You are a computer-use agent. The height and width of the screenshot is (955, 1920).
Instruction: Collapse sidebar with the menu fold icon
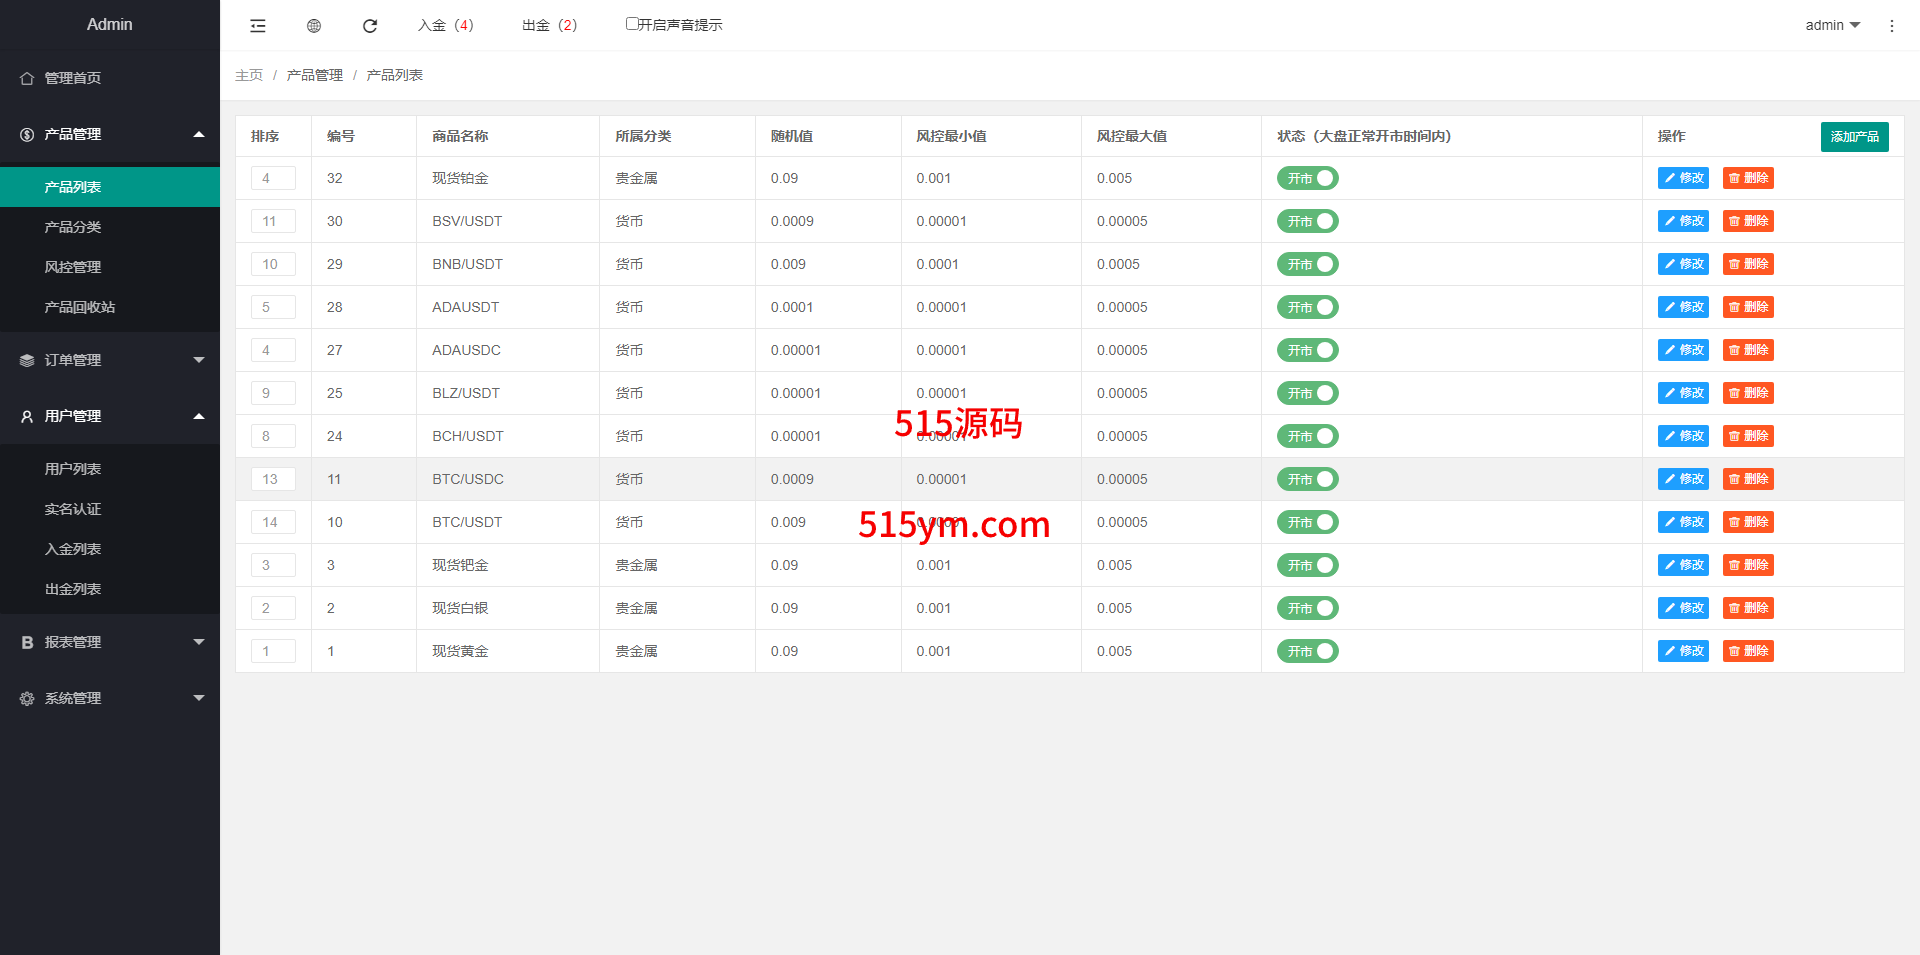[x=258, y=26]
